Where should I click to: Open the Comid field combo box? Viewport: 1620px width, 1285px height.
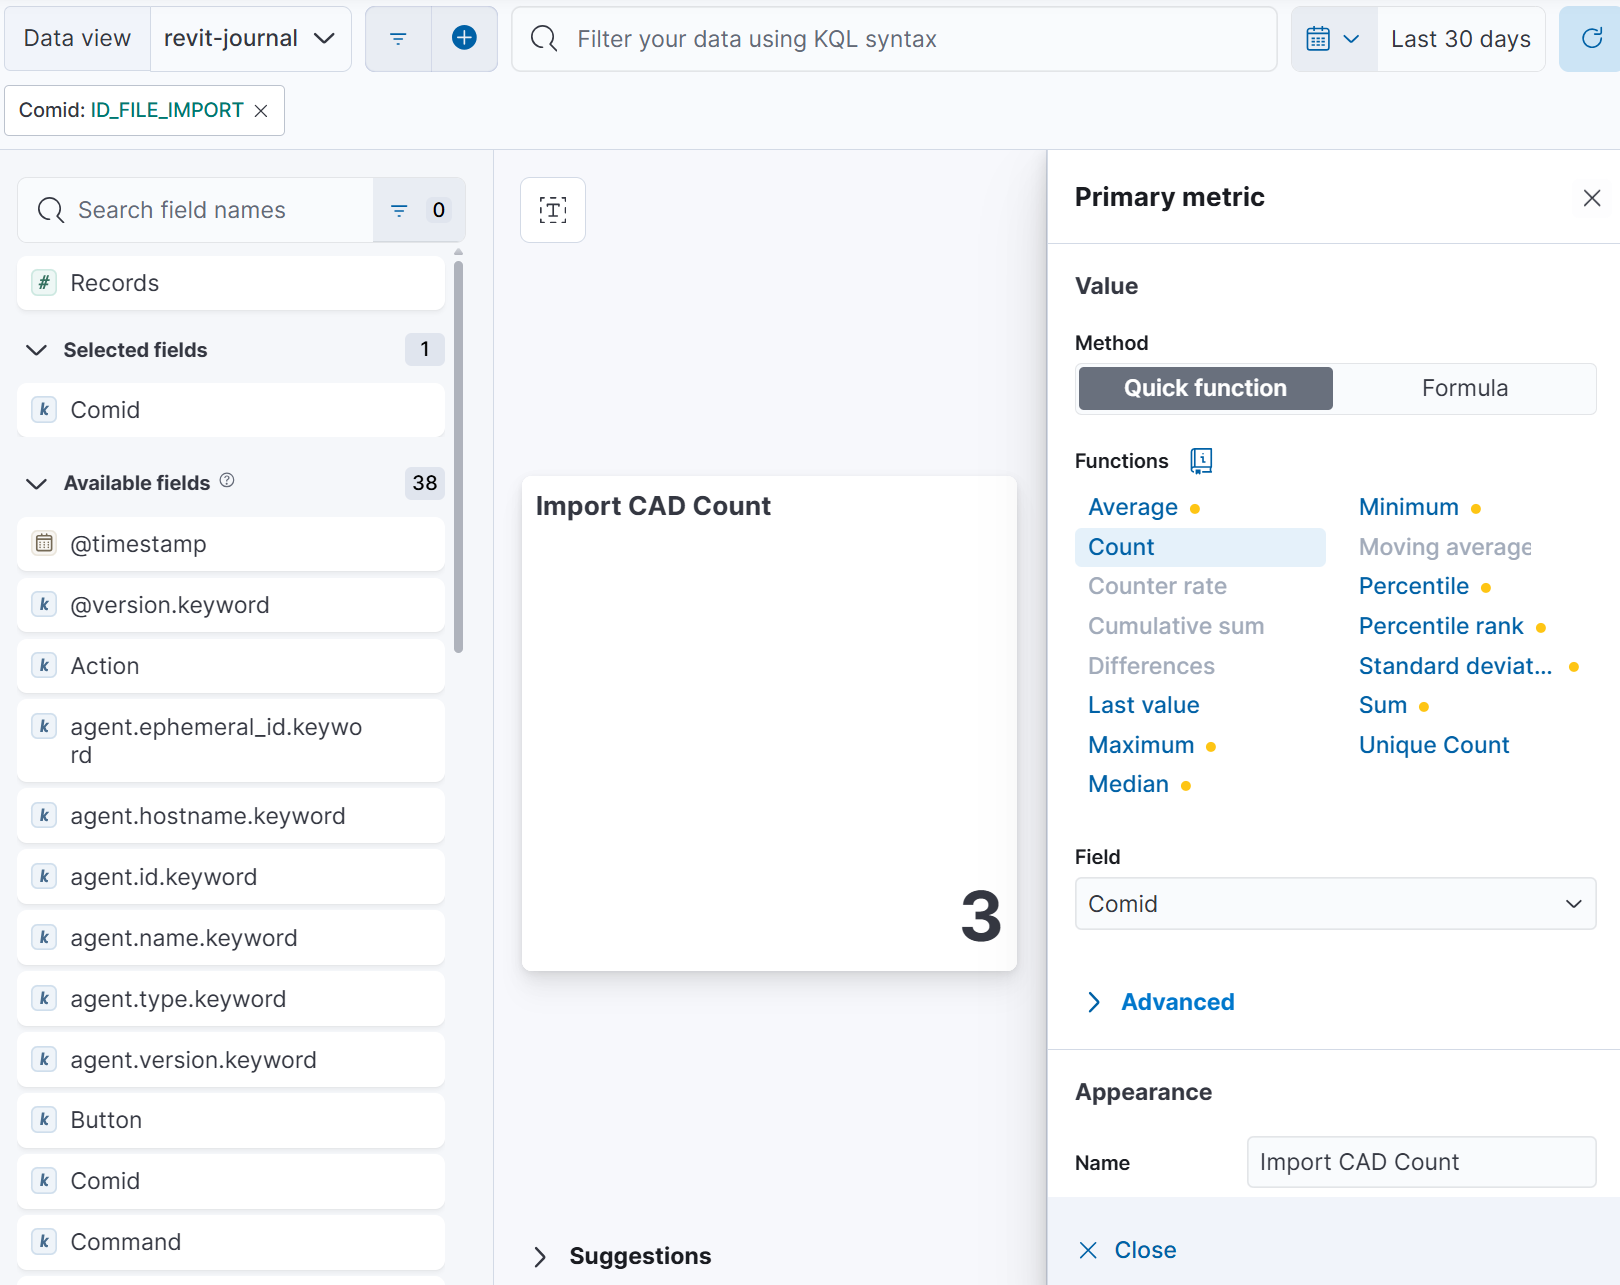[x=1335, y=904]
